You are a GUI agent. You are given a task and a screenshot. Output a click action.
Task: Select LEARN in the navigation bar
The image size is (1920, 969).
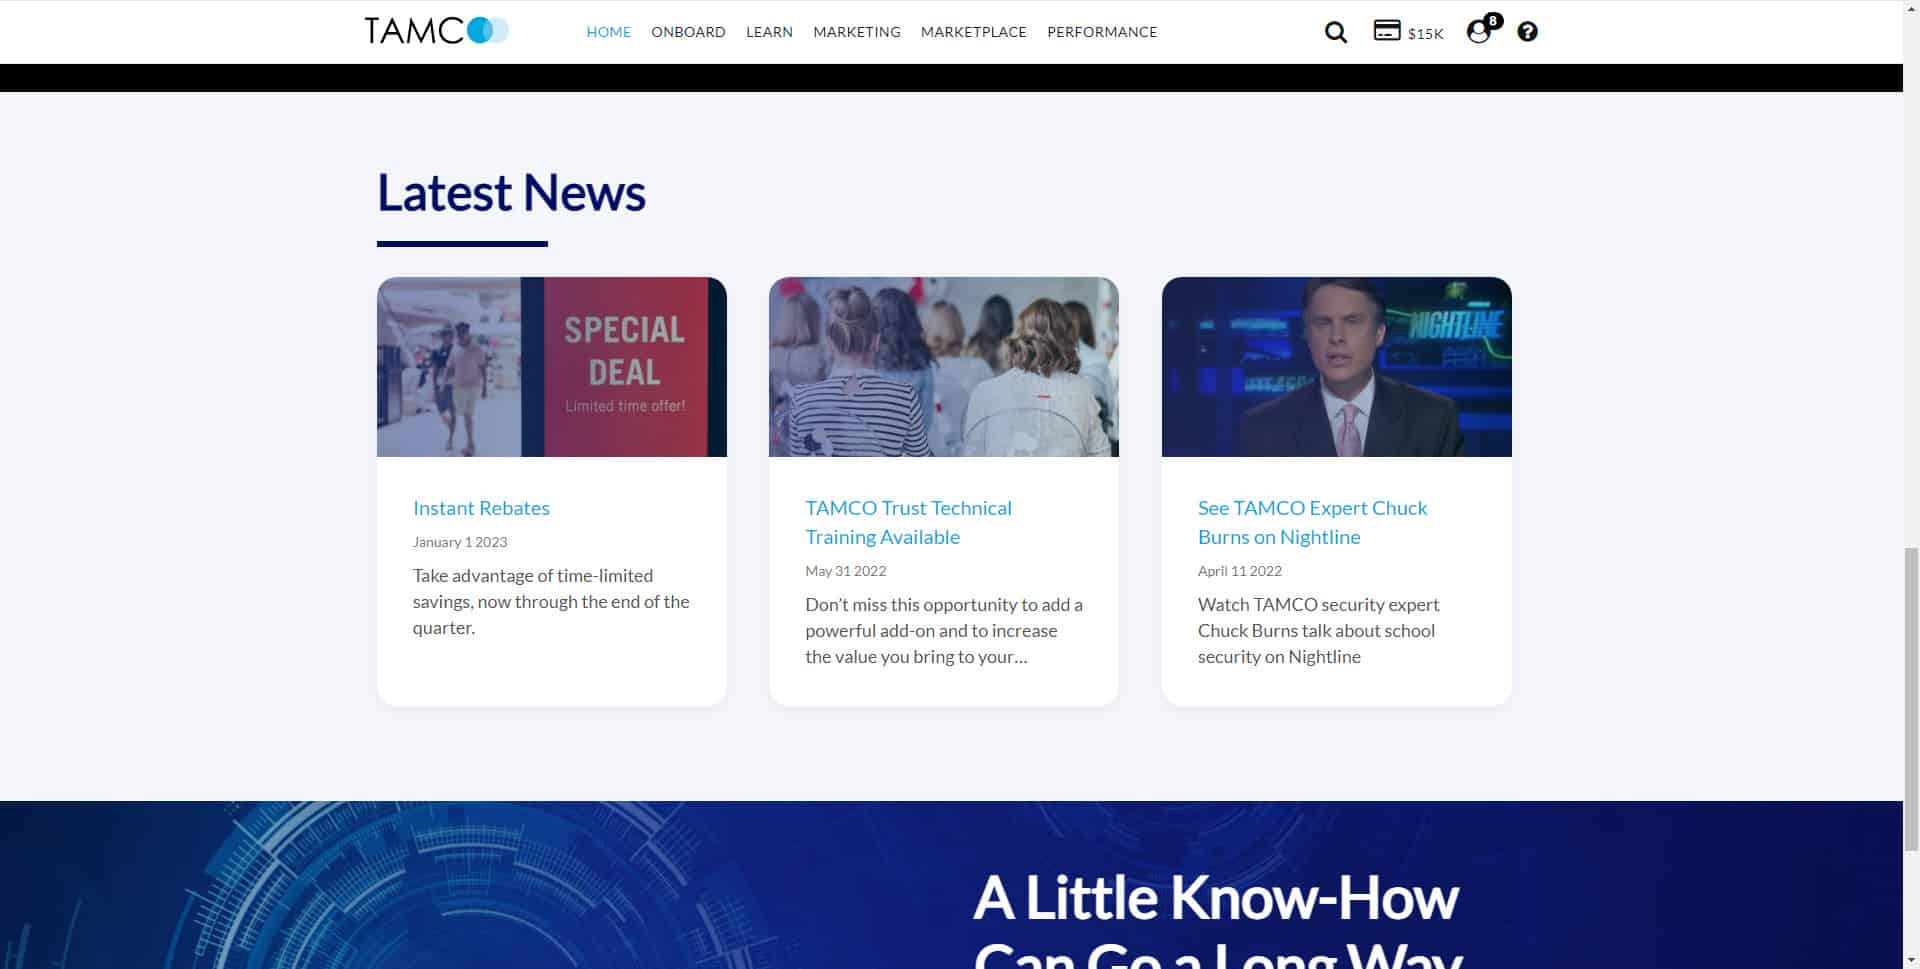click(769, 32)
